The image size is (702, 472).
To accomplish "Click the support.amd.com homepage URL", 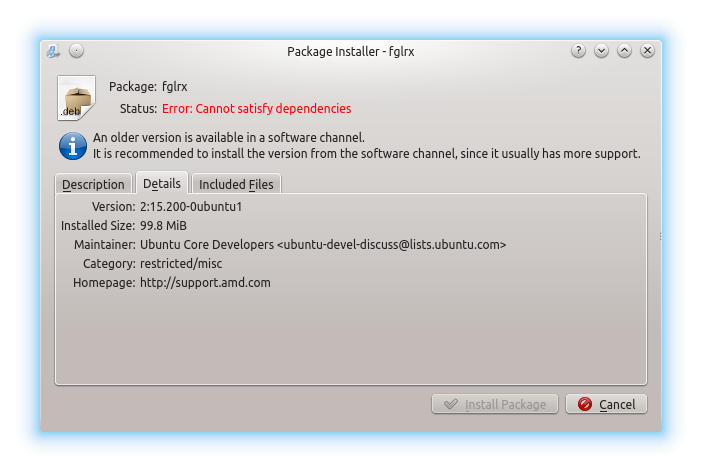I will pos(205,283).
